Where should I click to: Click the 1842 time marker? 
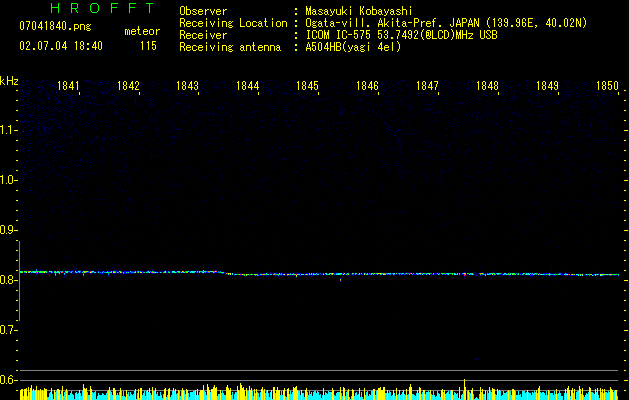(128, 86)
